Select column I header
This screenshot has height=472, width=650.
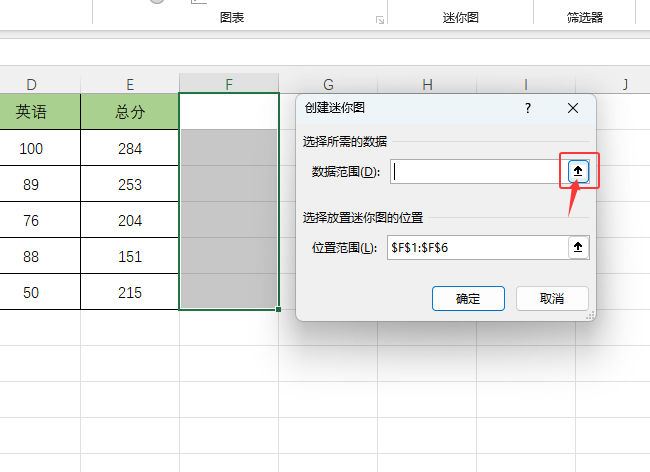coord(526,84)
